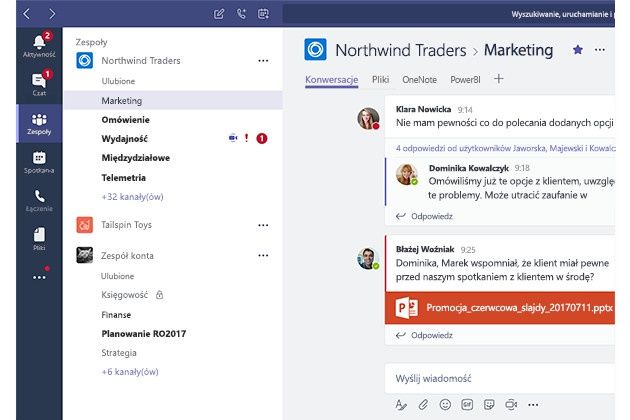Viewport: 630px width, 420px height.
Task: Open Marketing channel options ellipsis in header
Action: [x=600, y=50]
